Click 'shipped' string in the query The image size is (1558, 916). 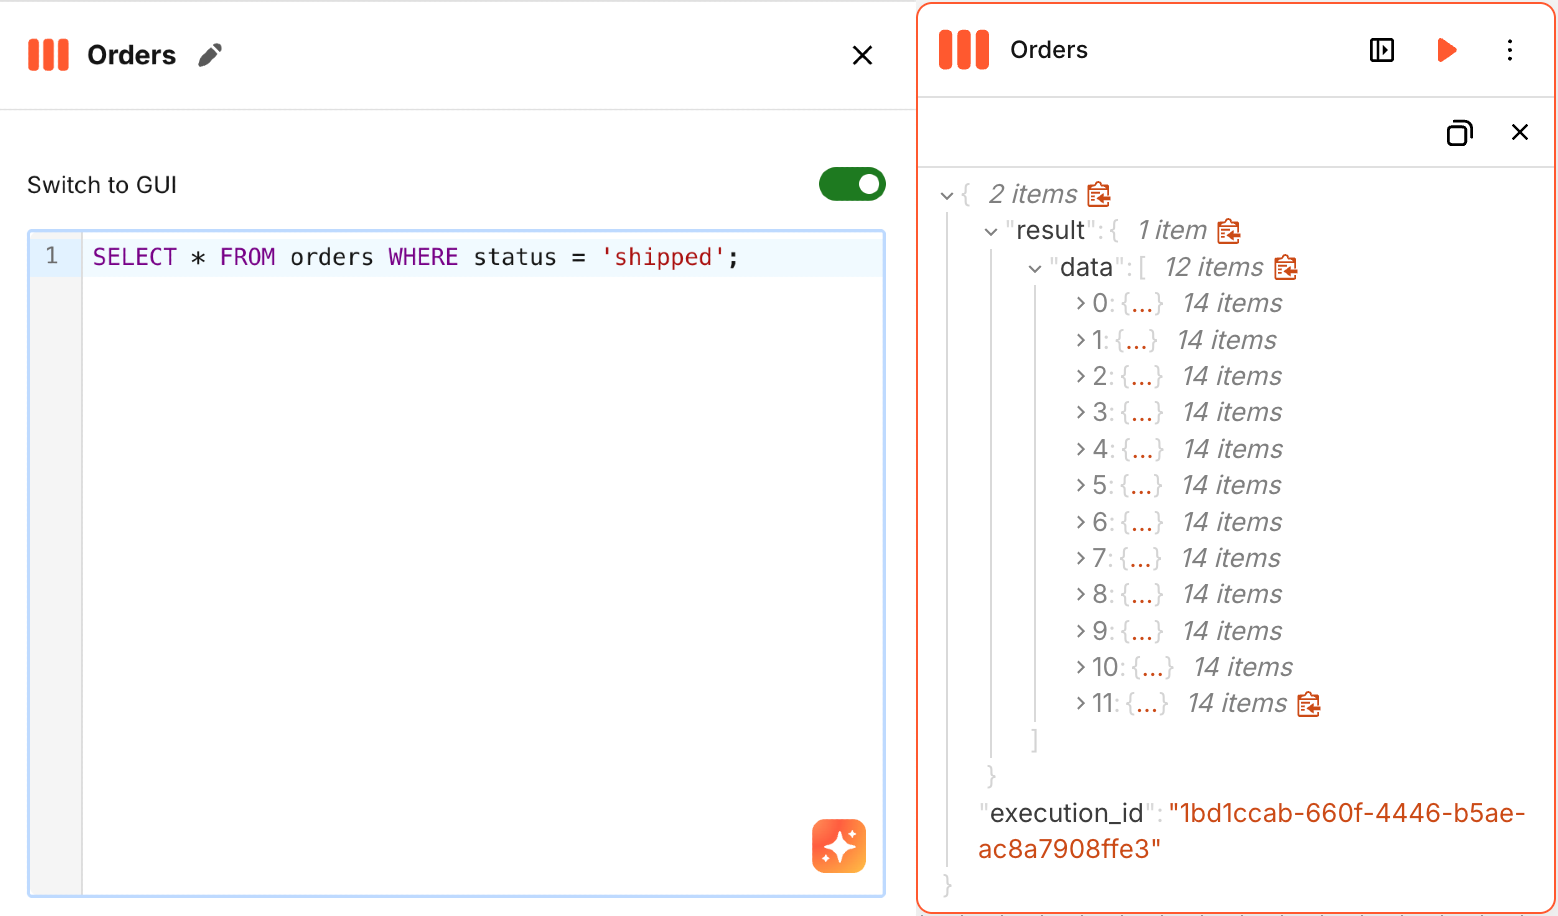[663, 257]
